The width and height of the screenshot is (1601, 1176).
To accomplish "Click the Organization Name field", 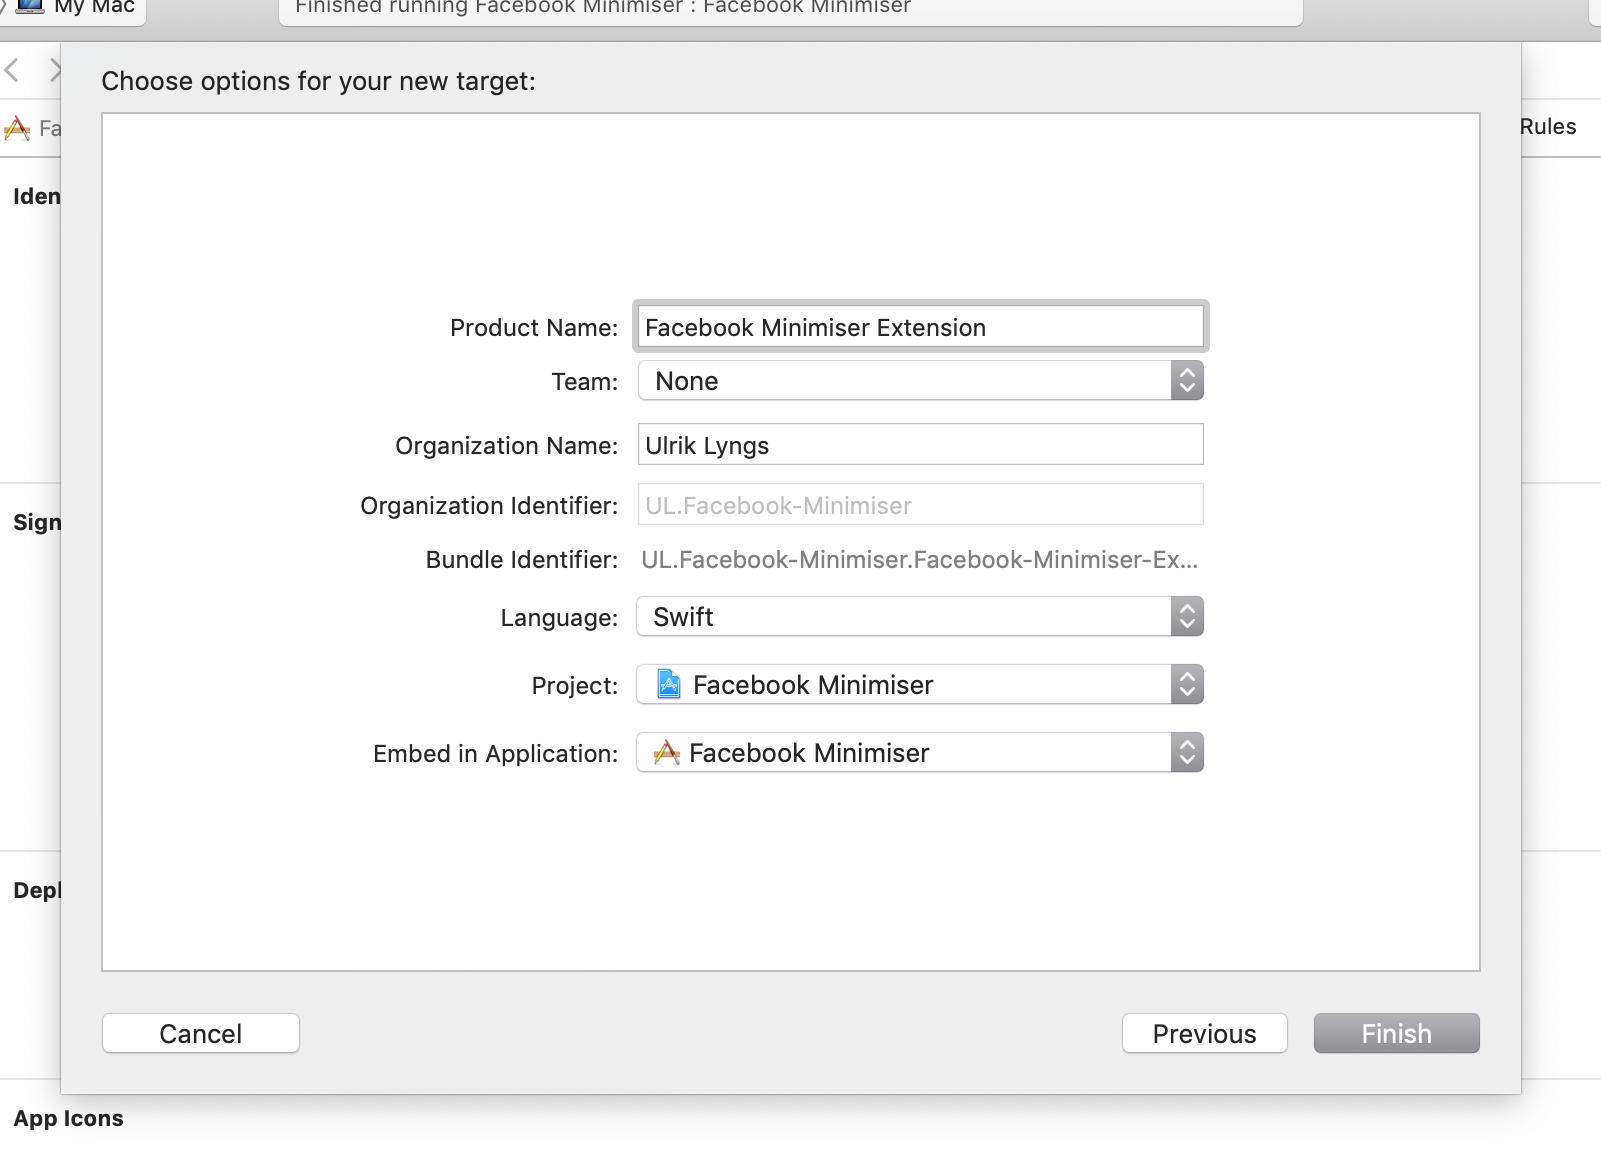I will click(x=920, y=445).
